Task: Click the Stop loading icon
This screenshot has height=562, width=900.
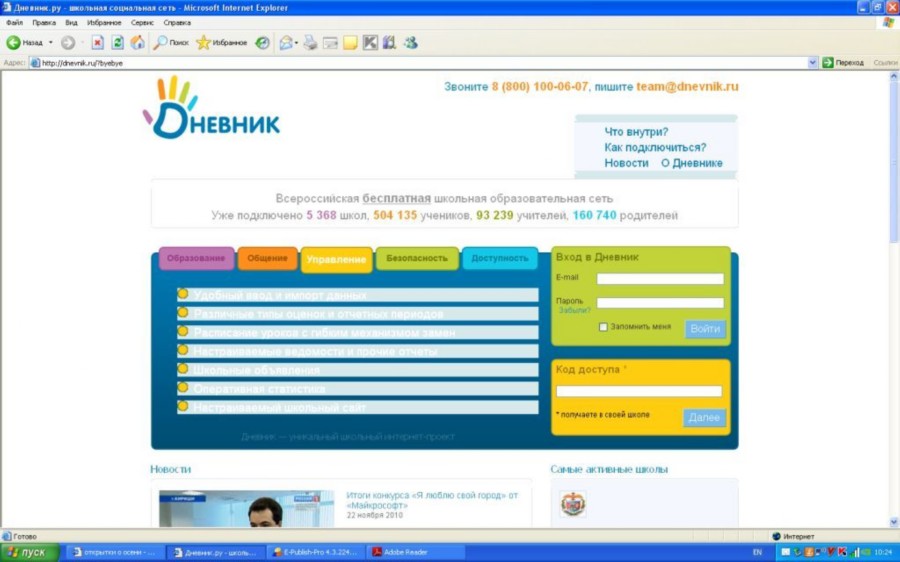Action: [98, 42]
